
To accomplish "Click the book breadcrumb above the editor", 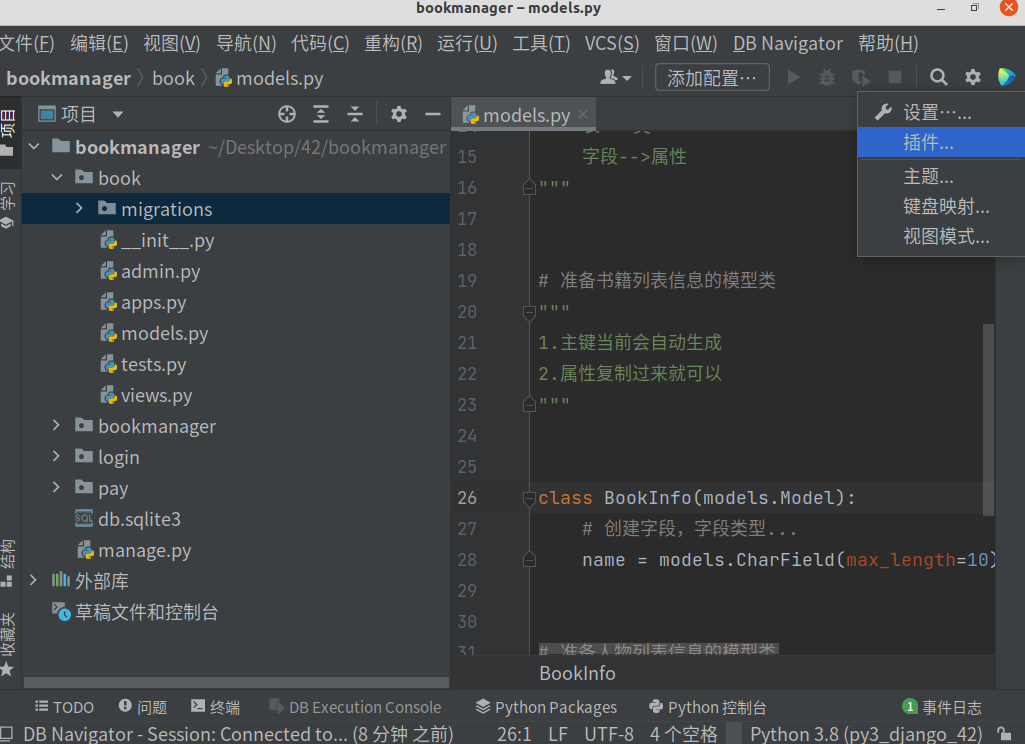I will (x=174, y=77).
